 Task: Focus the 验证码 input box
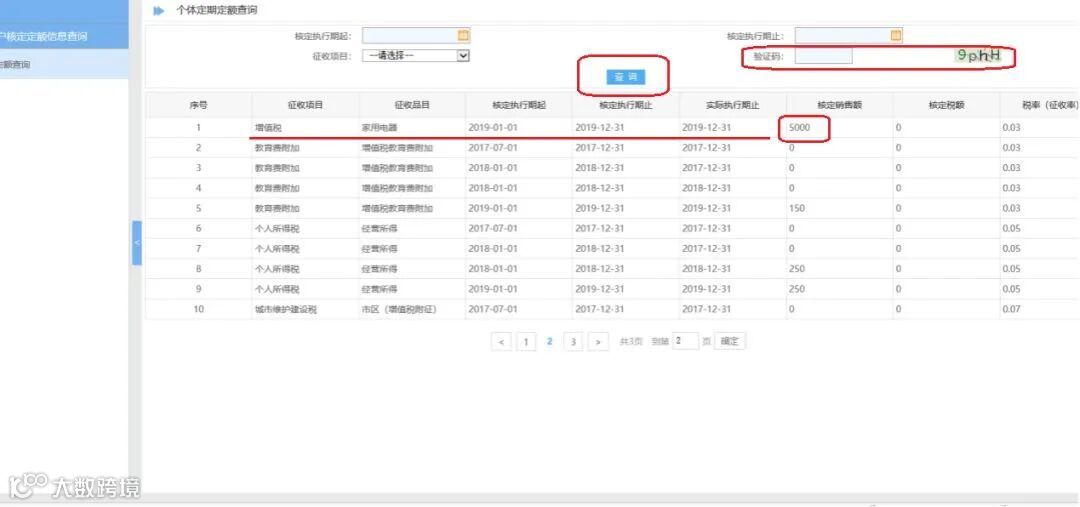click(x=824, y=56)
